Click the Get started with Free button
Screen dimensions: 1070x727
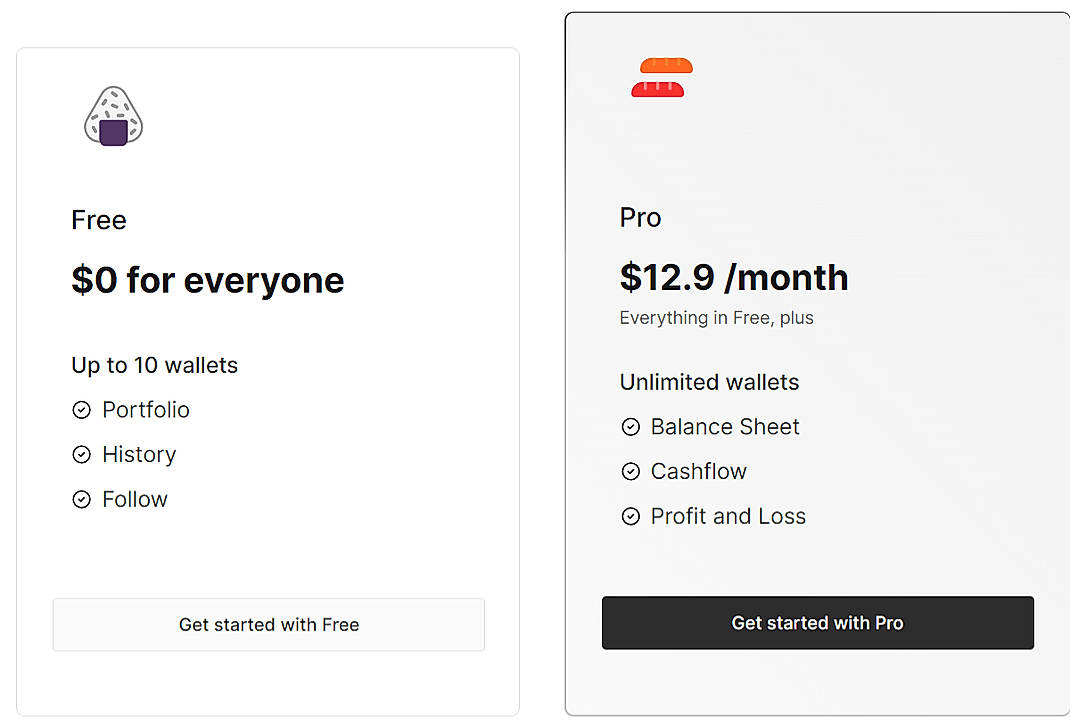click(x=268, y=624)
